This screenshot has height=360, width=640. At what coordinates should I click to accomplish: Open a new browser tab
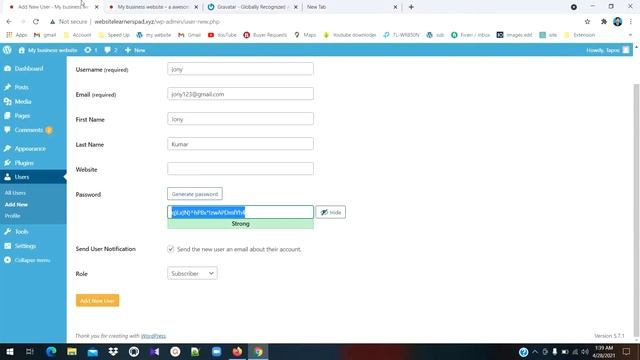coord(411,7)
